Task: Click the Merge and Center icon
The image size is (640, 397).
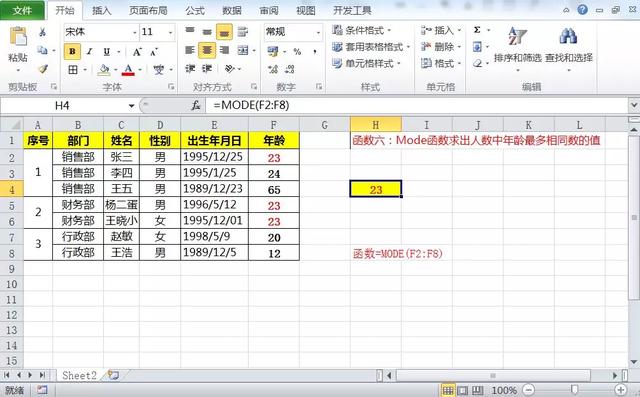Action: 243,50
